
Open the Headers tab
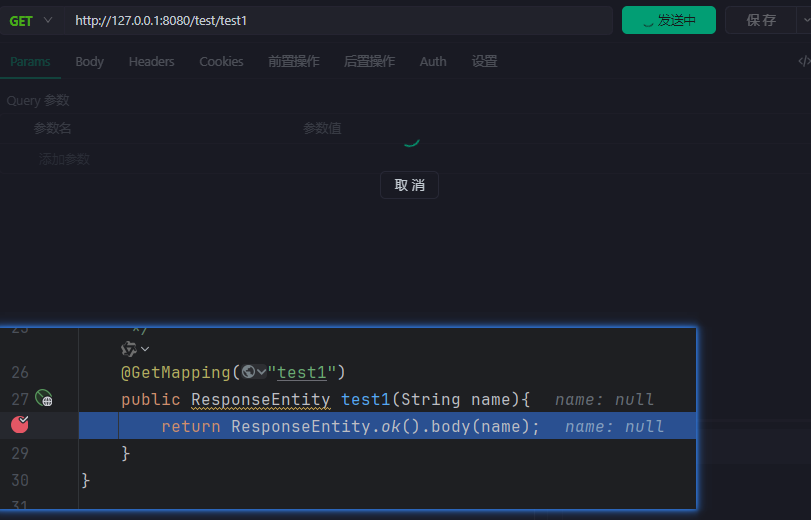pos(151,61)
